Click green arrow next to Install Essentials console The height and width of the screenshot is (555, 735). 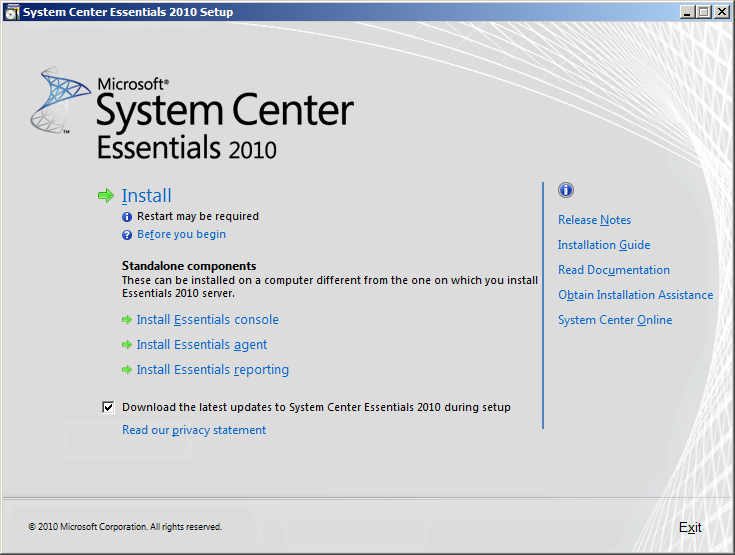[127, 320]
